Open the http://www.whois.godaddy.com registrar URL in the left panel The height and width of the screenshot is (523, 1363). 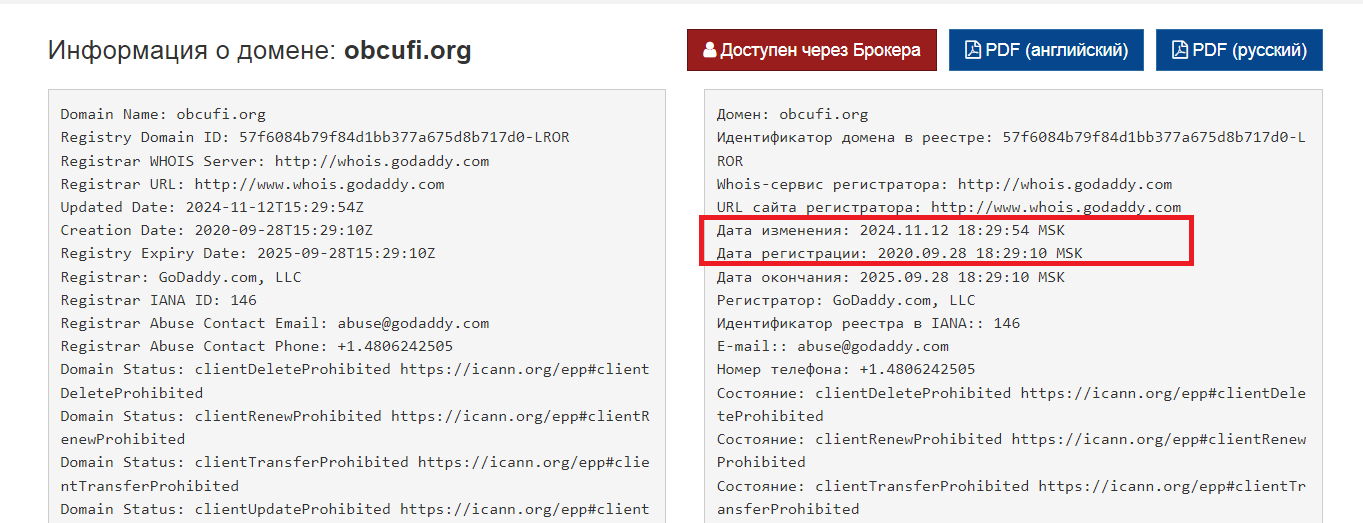pos(320,184)
